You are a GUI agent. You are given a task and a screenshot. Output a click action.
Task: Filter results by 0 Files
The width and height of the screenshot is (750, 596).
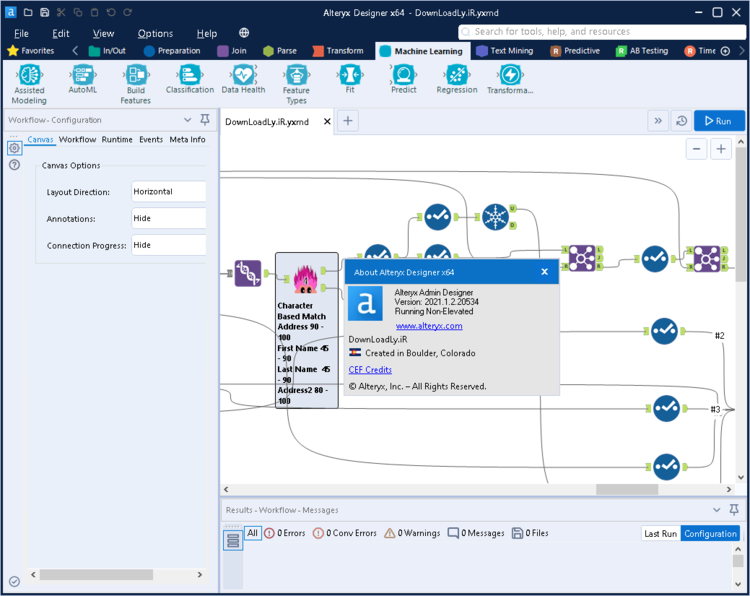click(530, 533)
